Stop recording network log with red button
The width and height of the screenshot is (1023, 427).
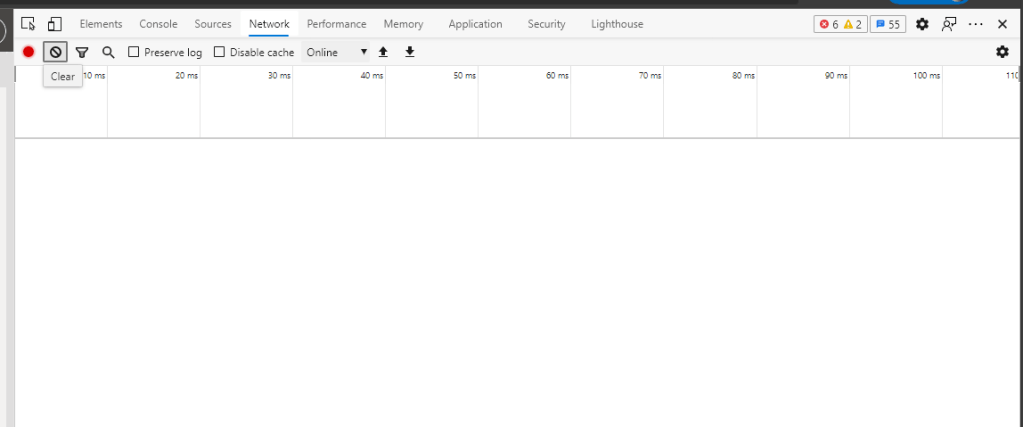(29, 52)
